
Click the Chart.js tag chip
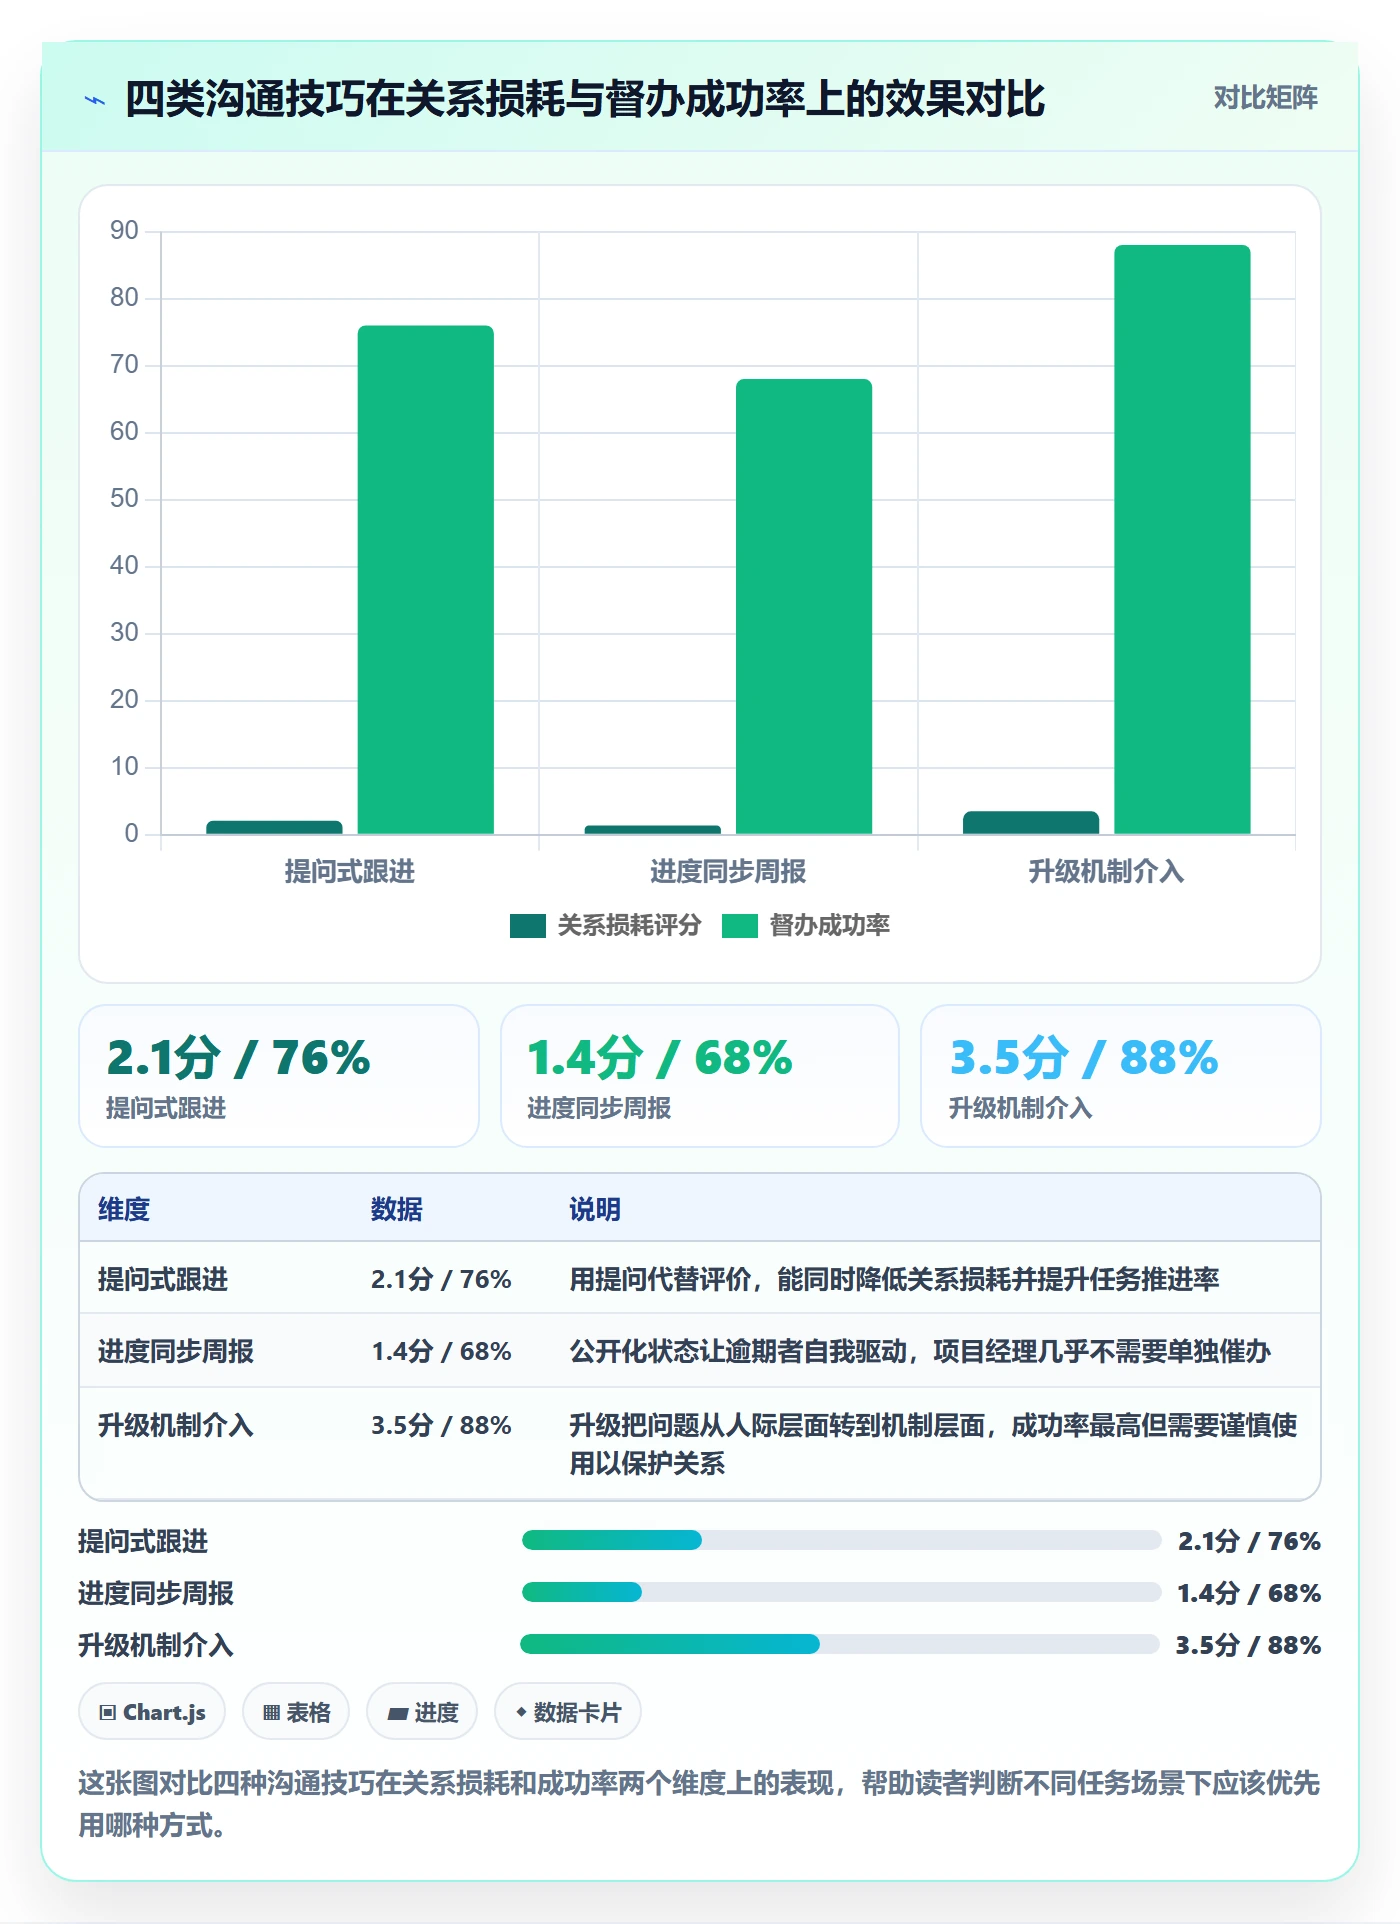(152, 1712)
